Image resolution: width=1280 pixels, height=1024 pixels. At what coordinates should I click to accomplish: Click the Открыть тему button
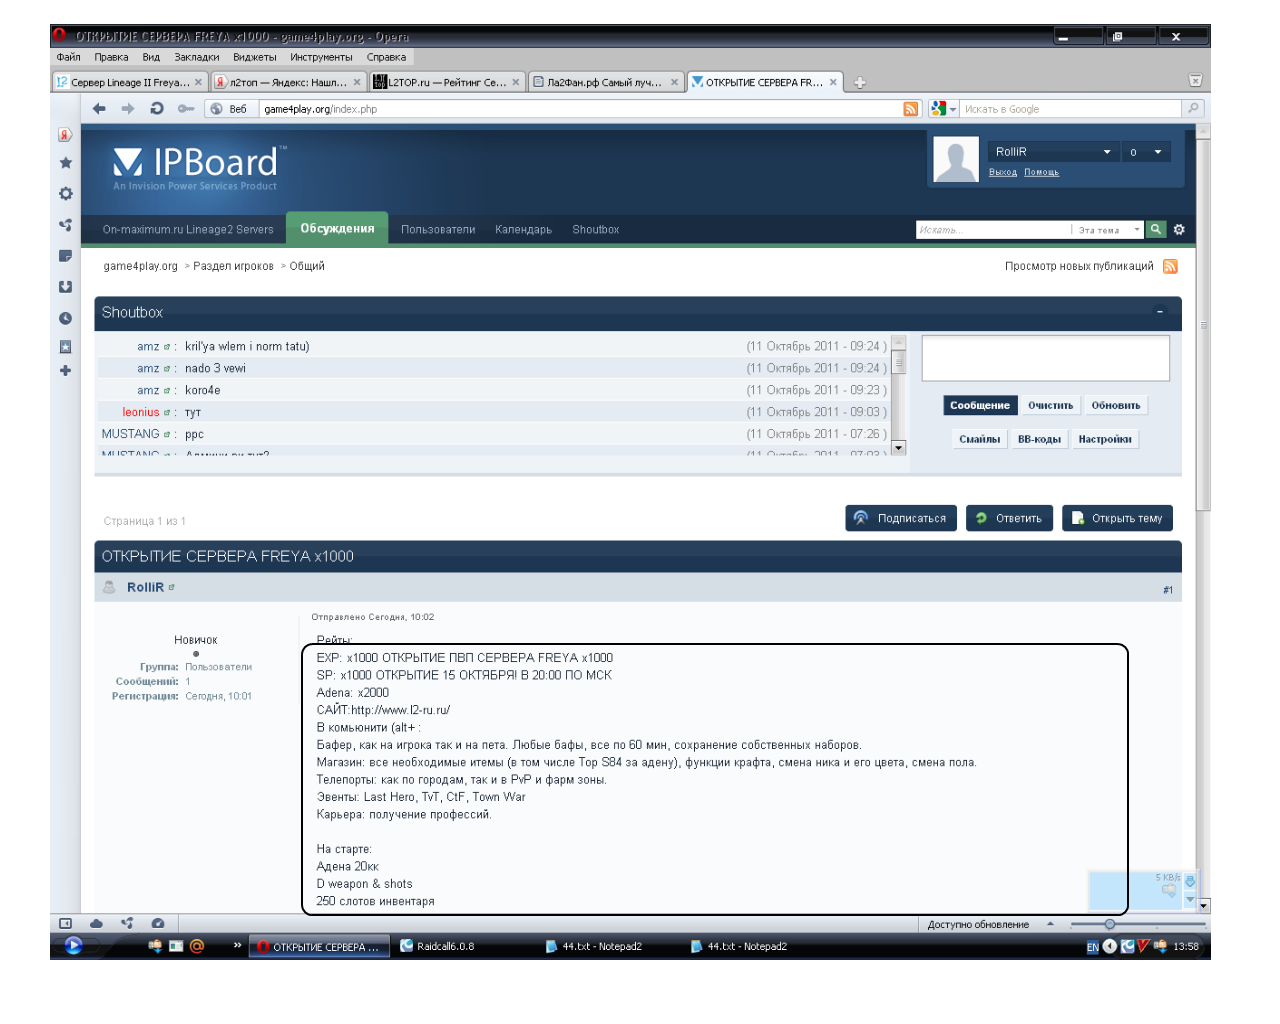[1117, 518]
